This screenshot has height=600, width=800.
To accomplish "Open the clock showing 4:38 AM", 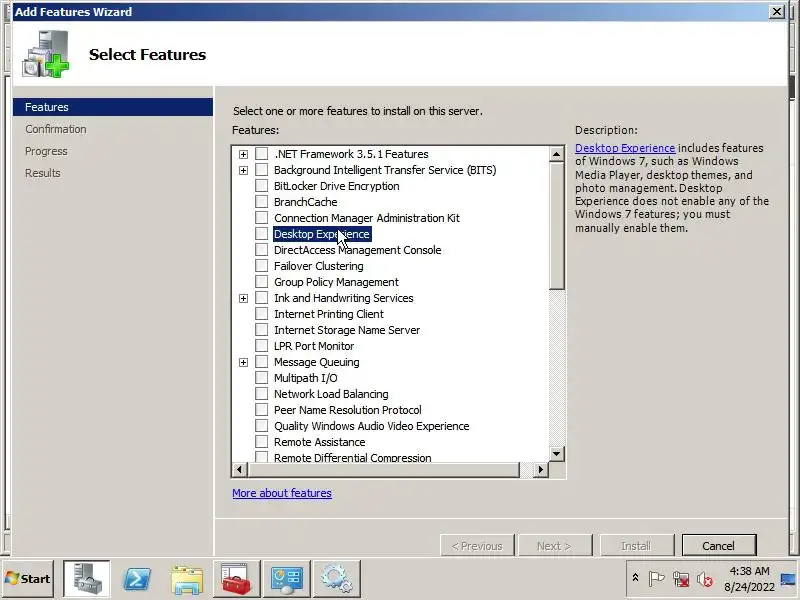I will (x=749, y=579).
